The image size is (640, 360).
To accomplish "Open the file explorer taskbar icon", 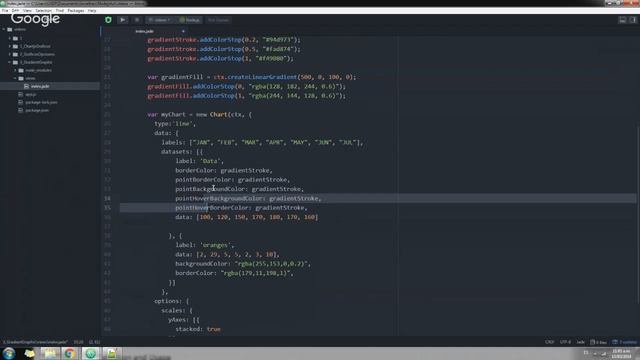I will [x=50, y=353].
